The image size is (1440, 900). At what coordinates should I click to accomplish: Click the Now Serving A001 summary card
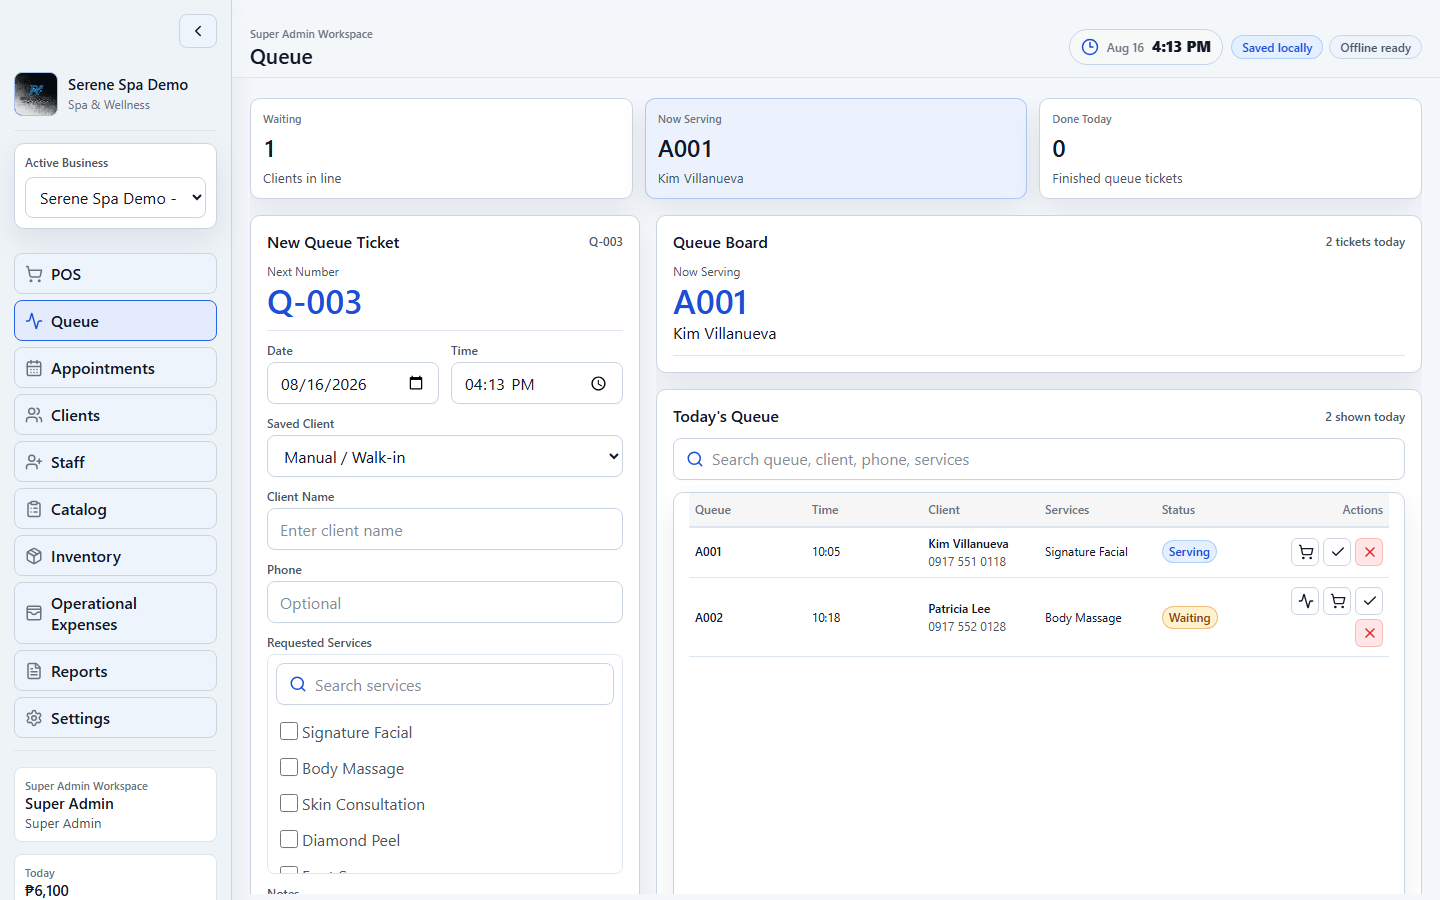(x=836, y=148)
